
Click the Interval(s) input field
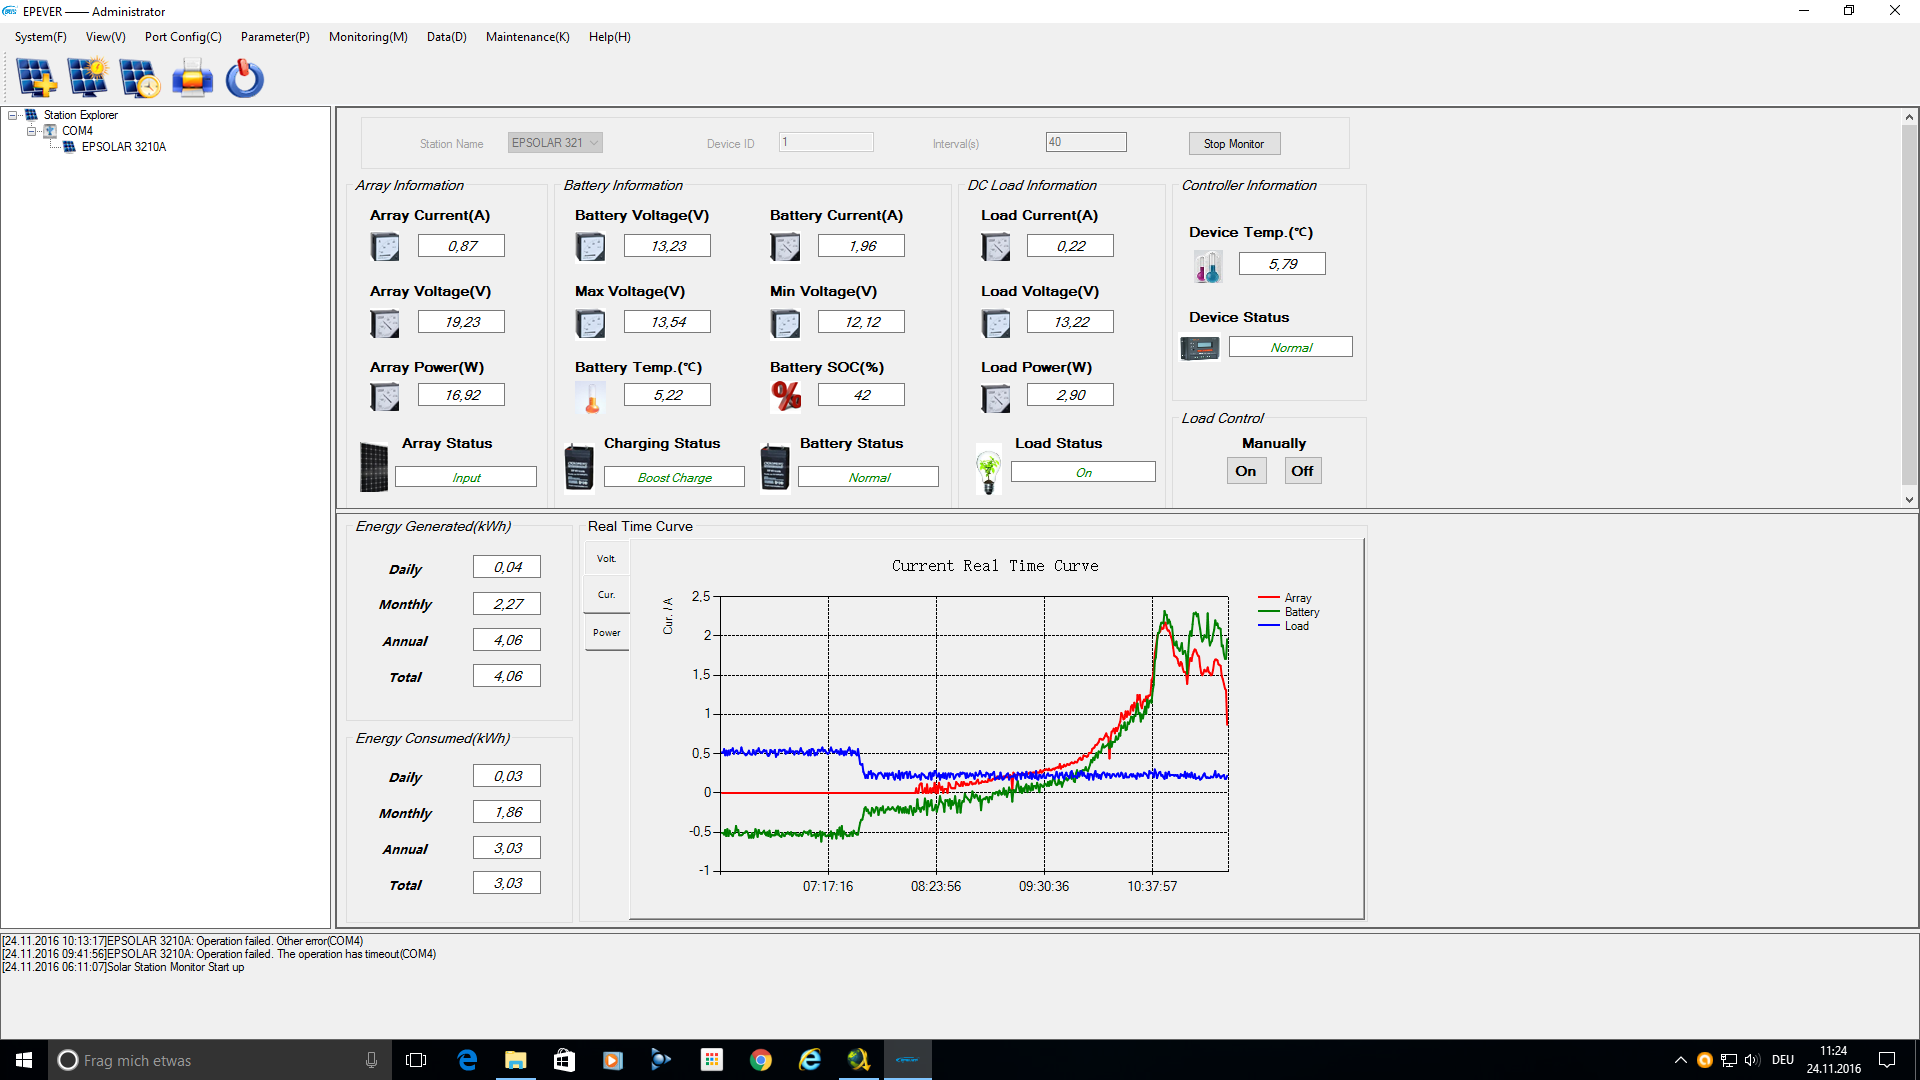tap(1085, 142)
